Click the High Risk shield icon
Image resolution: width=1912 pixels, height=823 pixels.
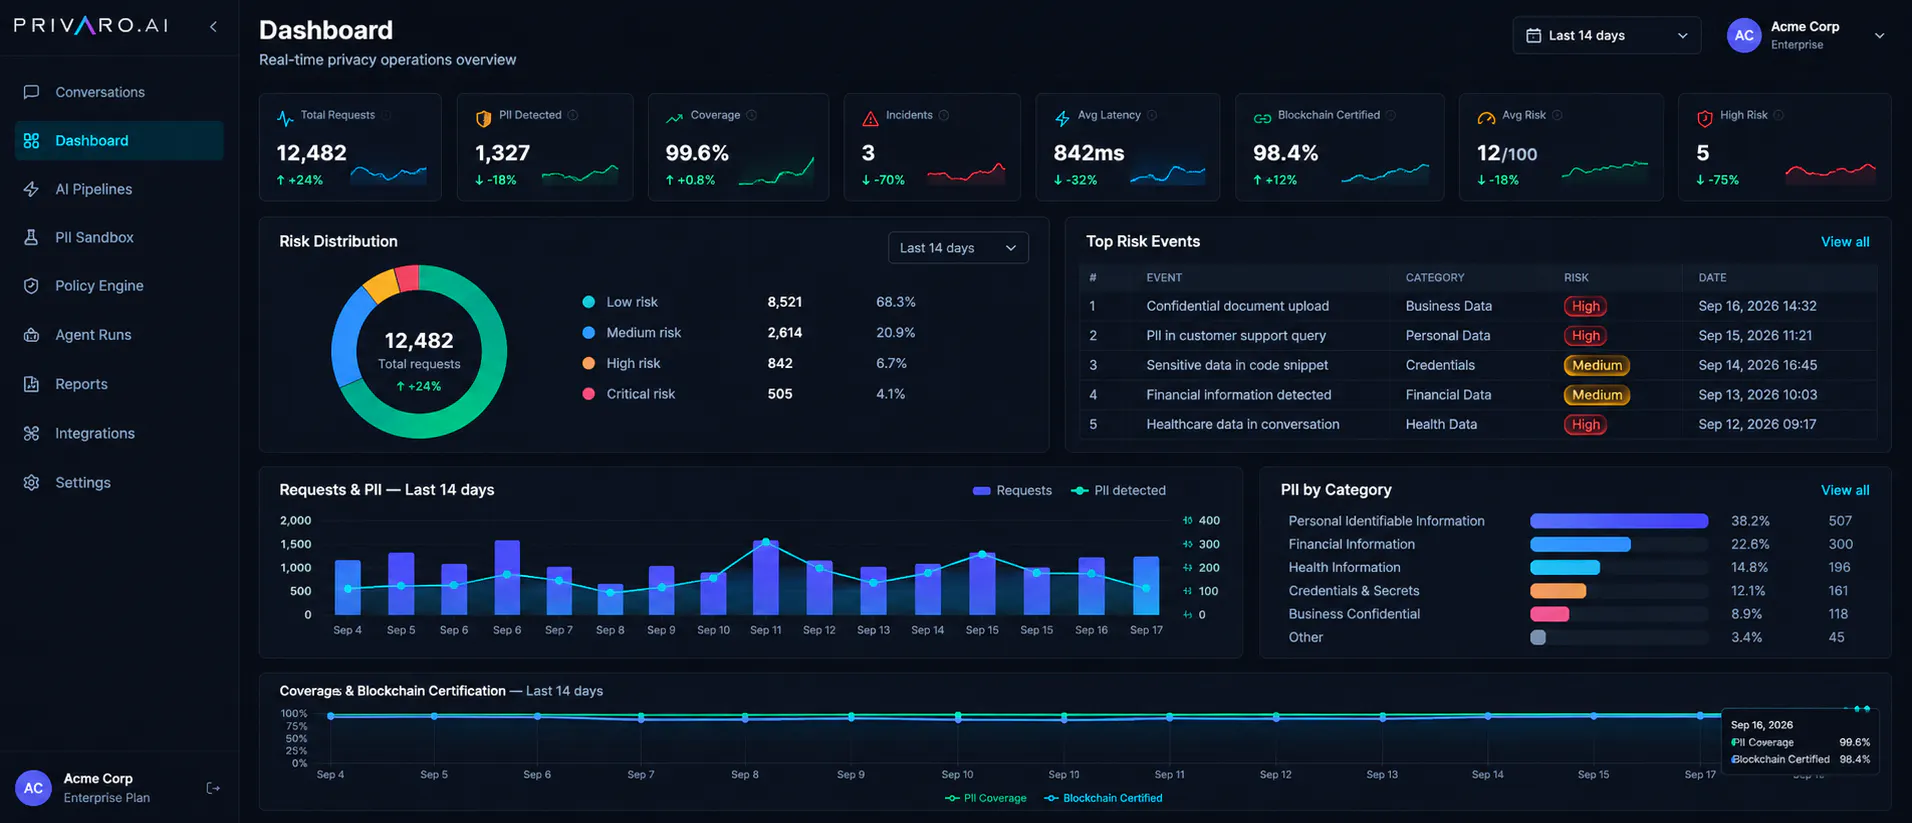1705,118
